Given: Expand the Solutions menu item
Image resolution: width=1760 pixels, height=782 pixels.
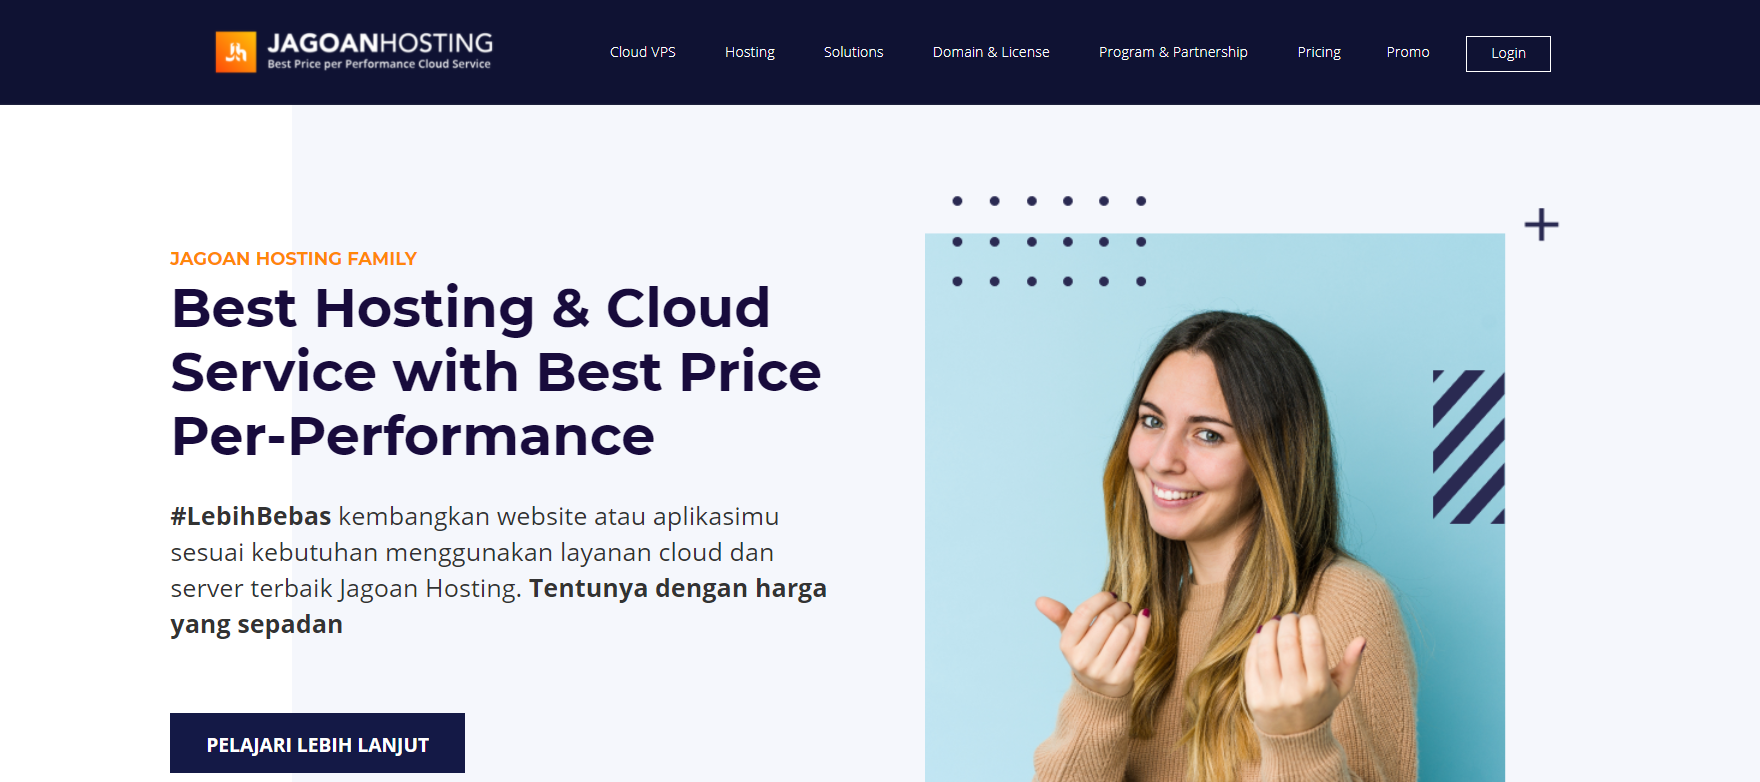Looking at the screenshot, I should (x=854, y=52).
